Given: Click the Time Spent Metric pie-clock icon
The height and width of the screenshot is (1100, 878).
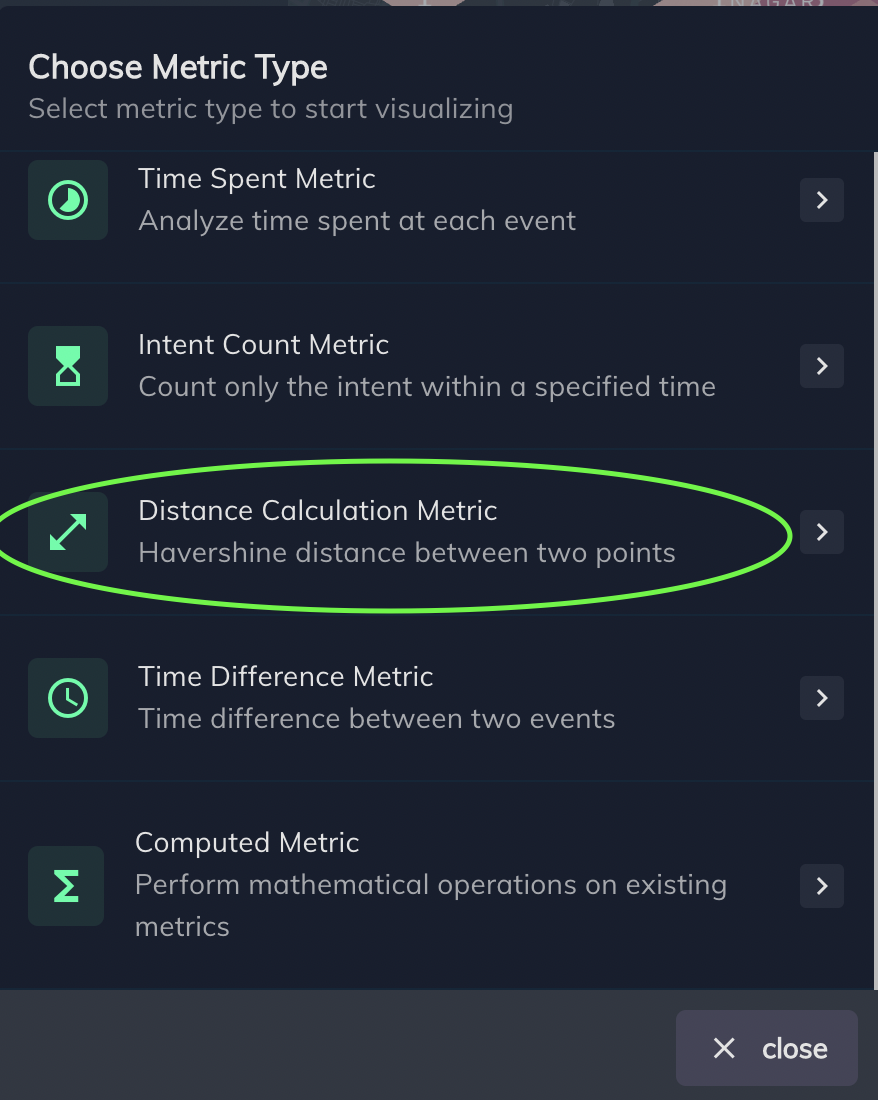Looking at the screenshot, I should [68, 200].
